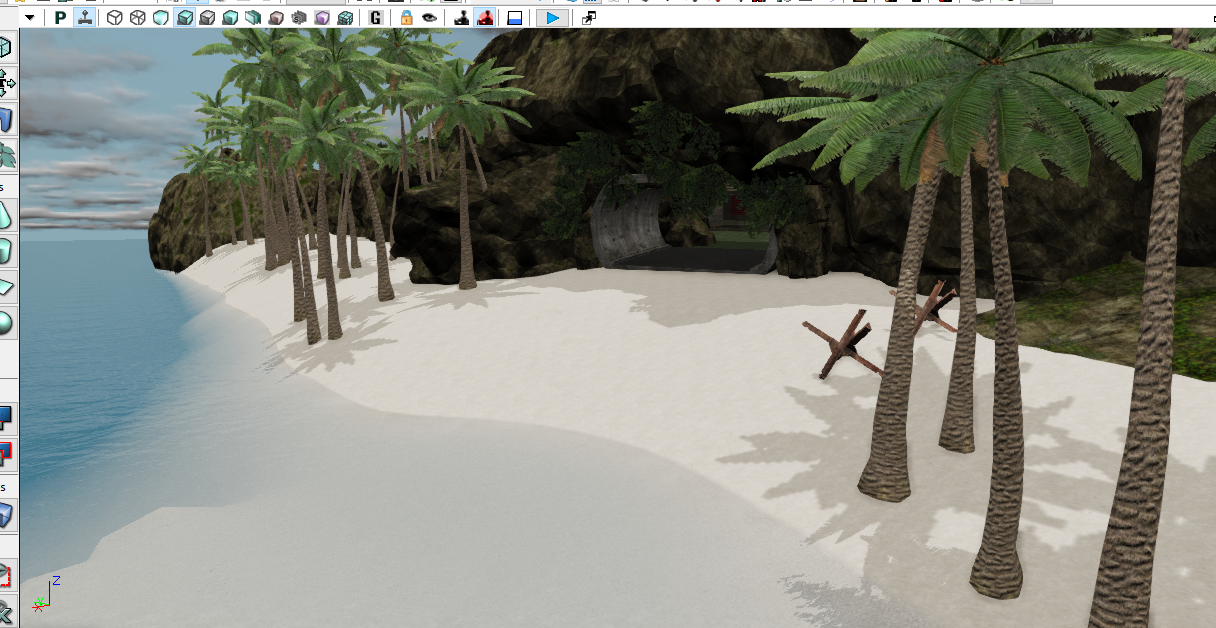
Task: Select the brush wireframe view mode cube
Action: [x=114, y=18]
